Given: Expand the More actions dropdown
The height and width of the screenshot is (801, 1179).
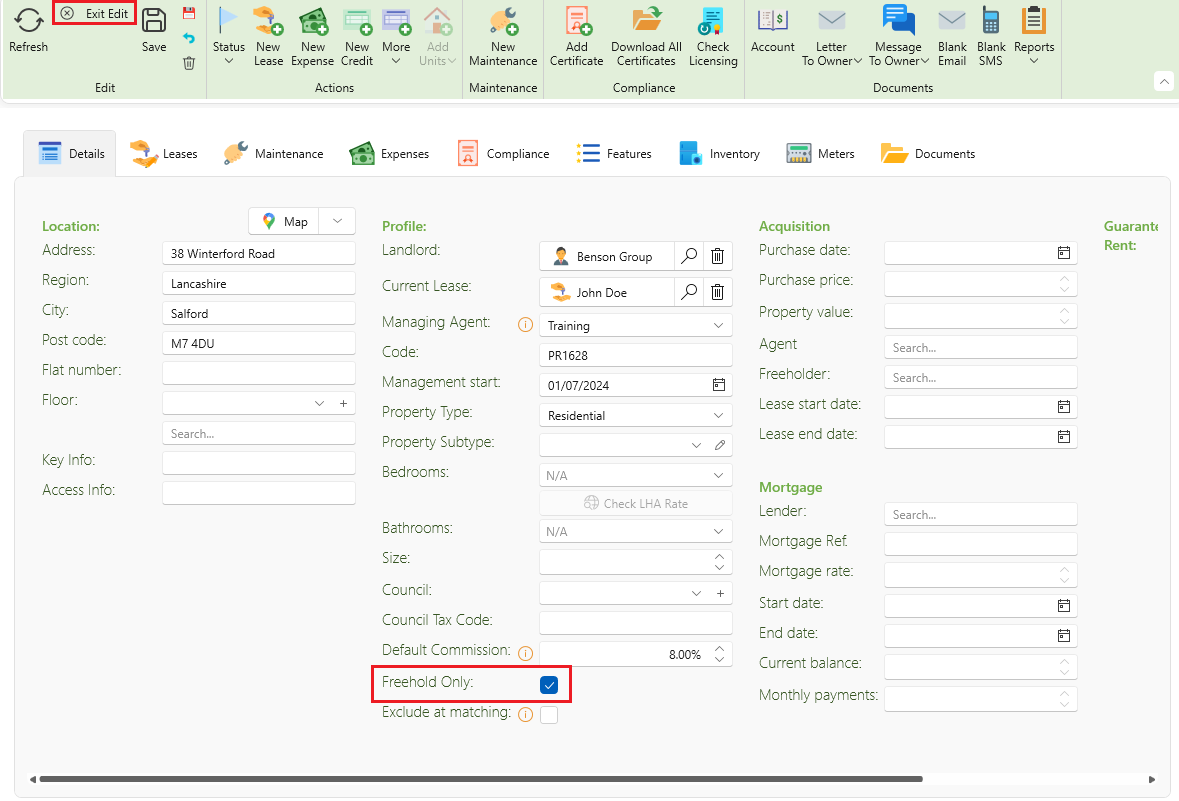Looking at the screenshot, I should [396, 36].
